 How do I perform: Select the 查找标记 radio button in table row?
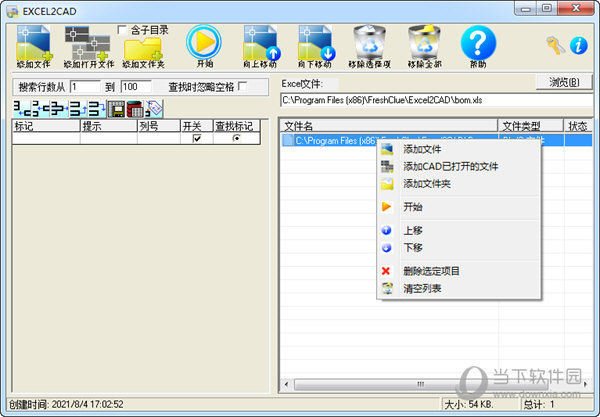coord(236,138)
